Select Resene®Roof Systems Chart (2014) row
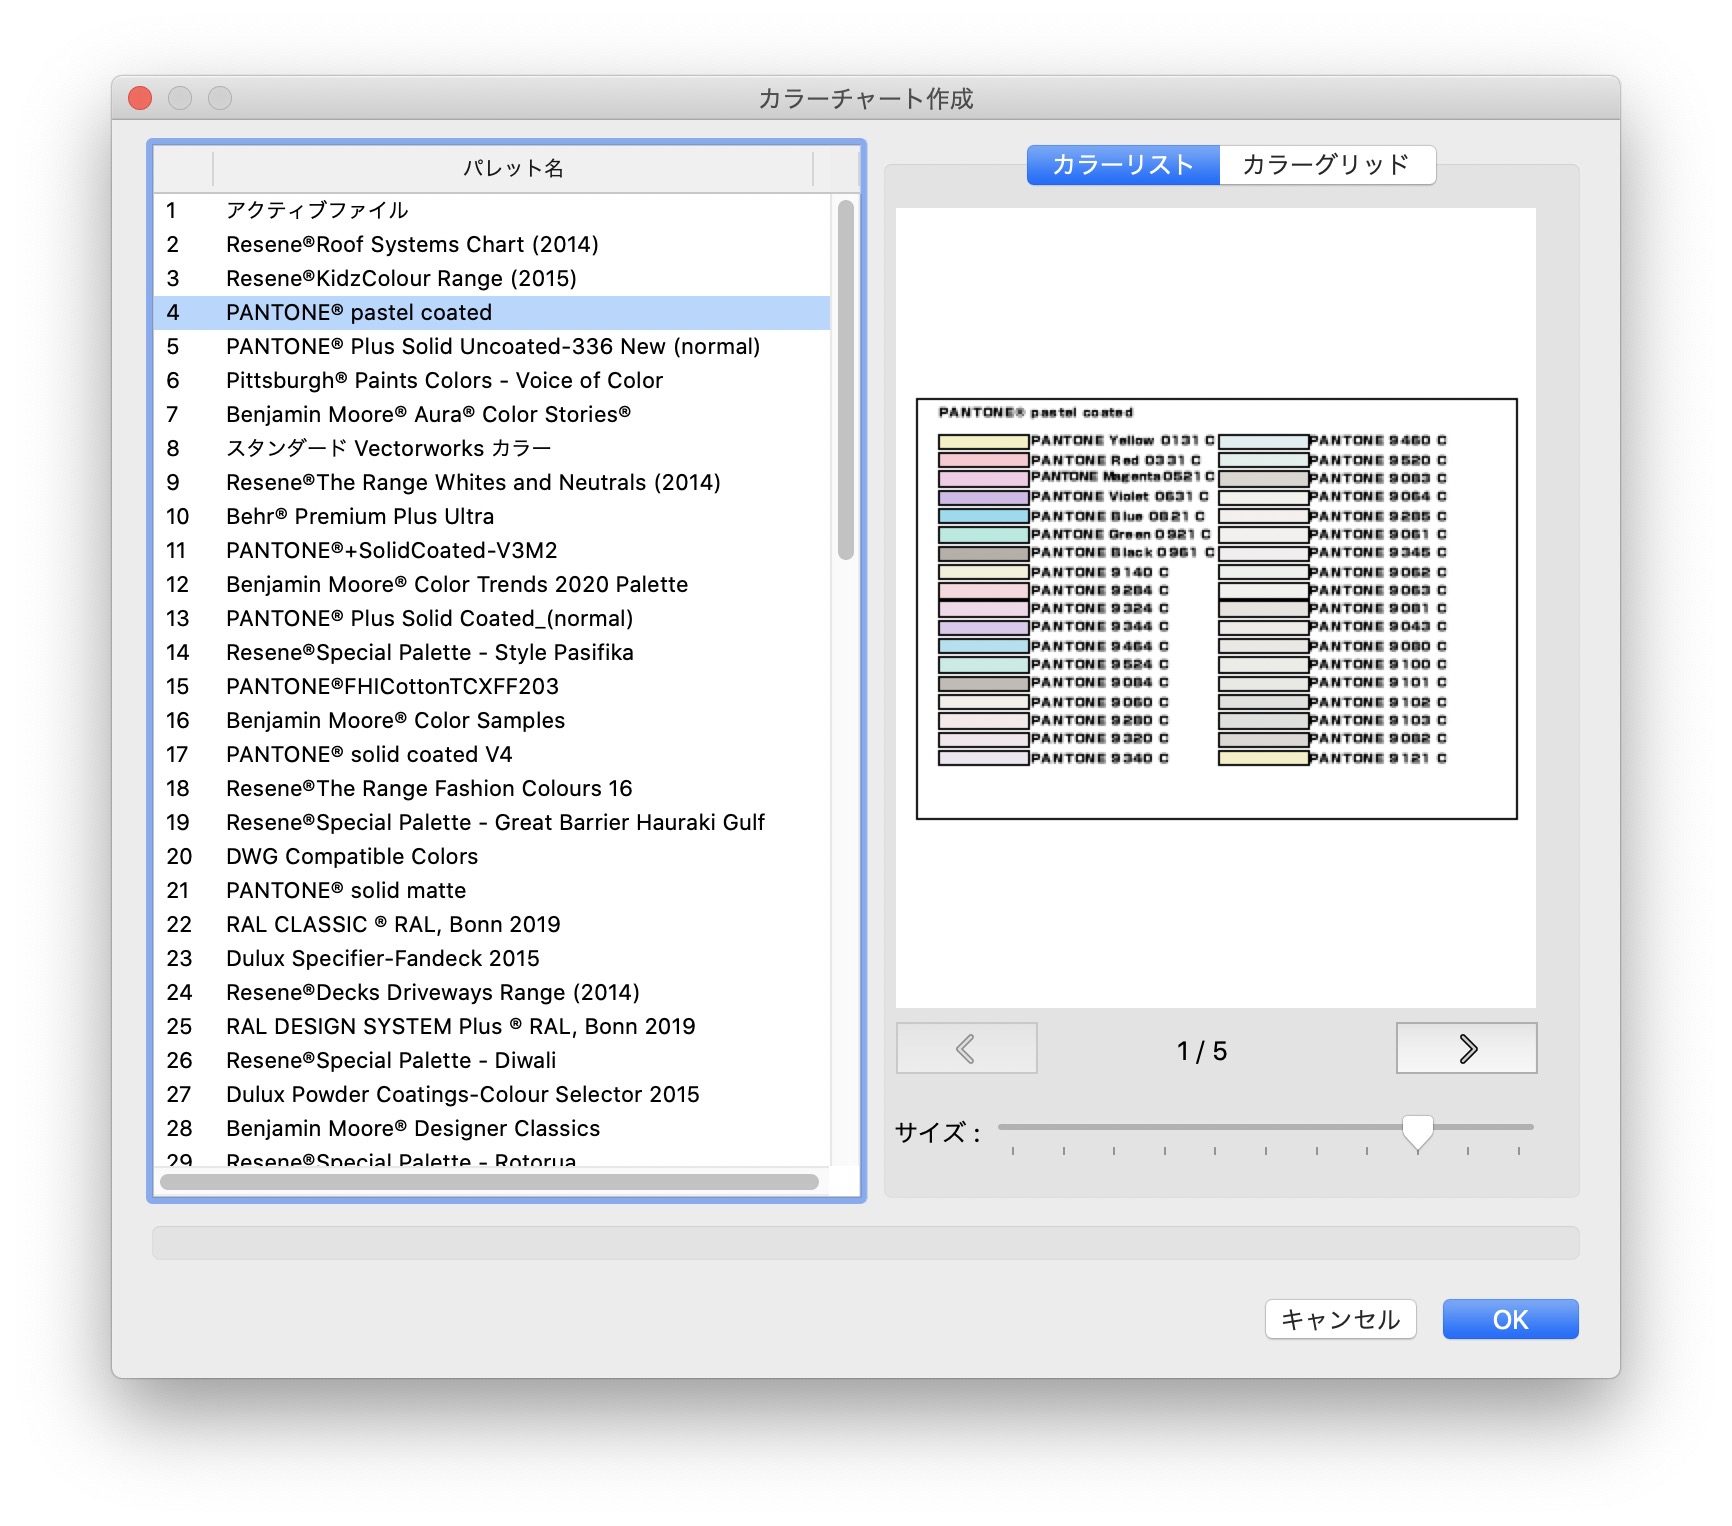The image size is (1732, 1526). click(492, 244)
